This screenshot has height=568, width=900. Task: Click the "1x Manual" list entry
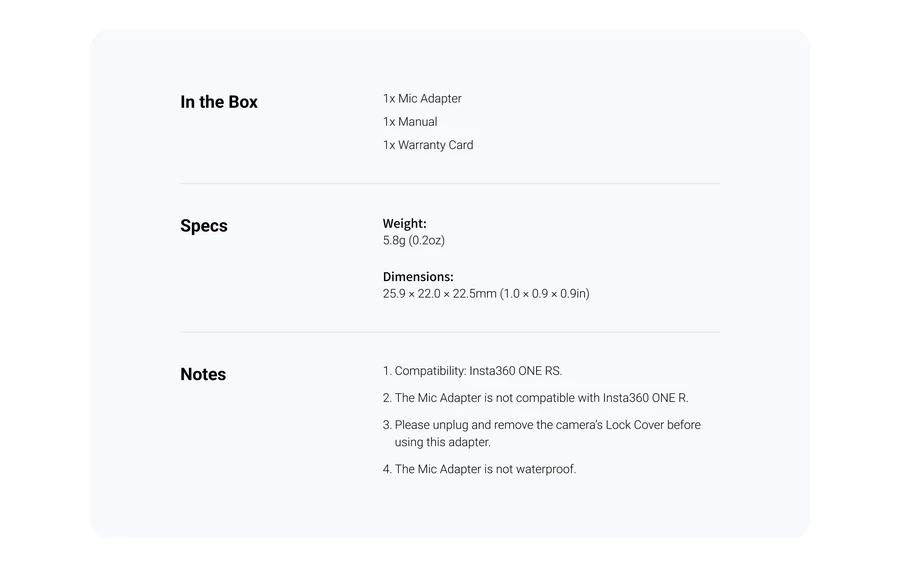(410, 122)
